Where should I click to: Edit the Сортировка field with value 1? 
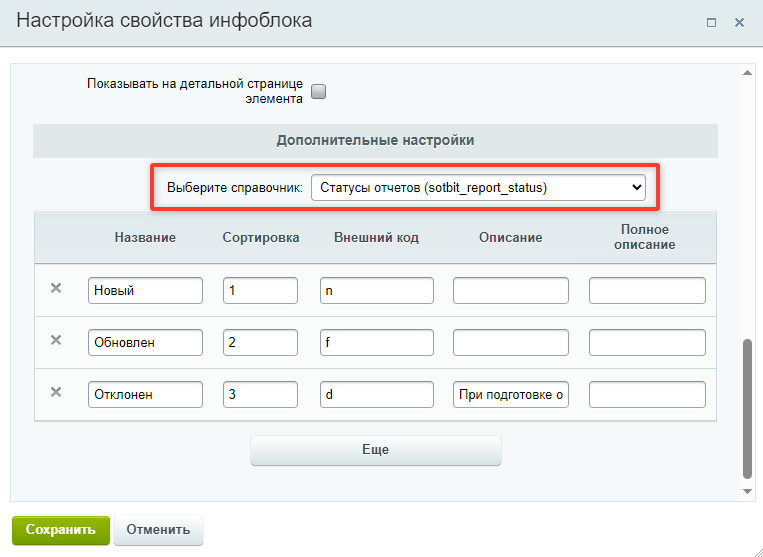[x=260, y=290]
